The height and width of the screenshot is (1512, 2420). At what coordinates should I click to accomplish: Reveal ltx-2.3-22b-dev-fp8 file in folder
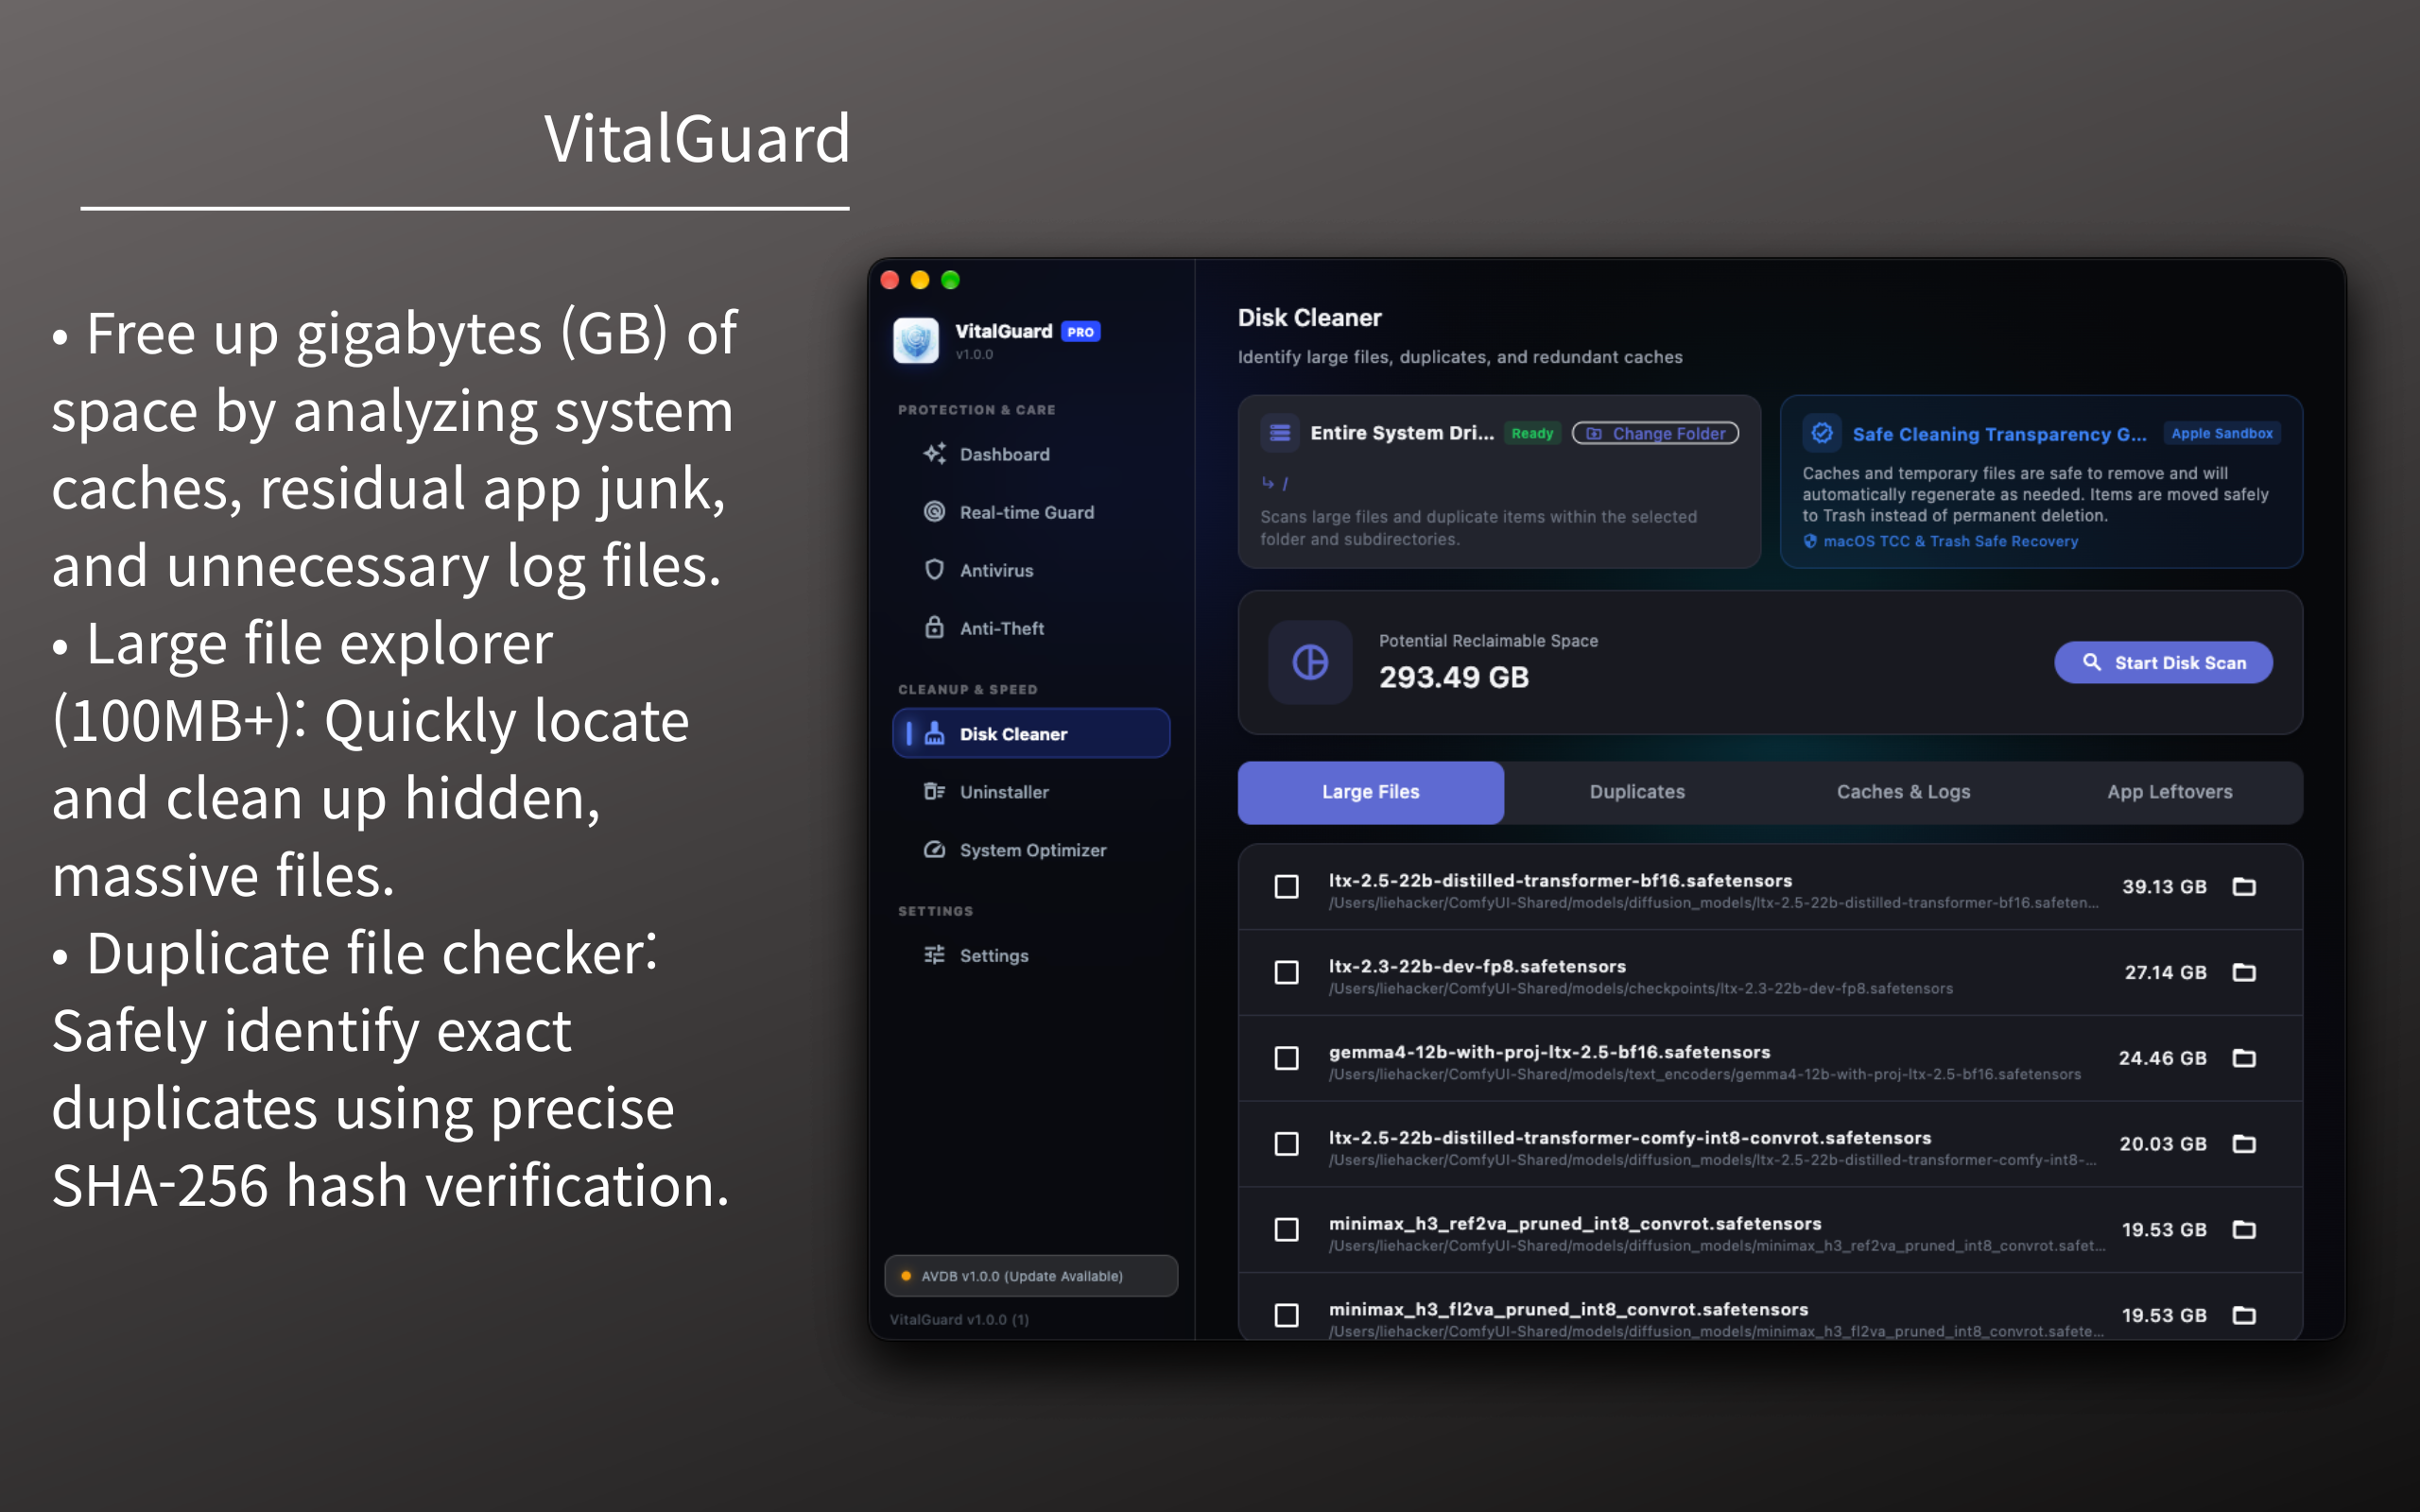point(2244,972)
